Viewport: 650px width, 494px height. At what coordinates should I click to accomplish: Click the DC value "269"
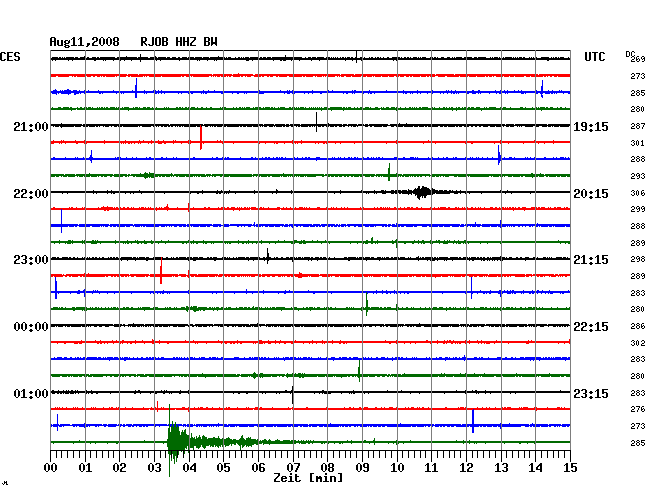click(638, 59)
